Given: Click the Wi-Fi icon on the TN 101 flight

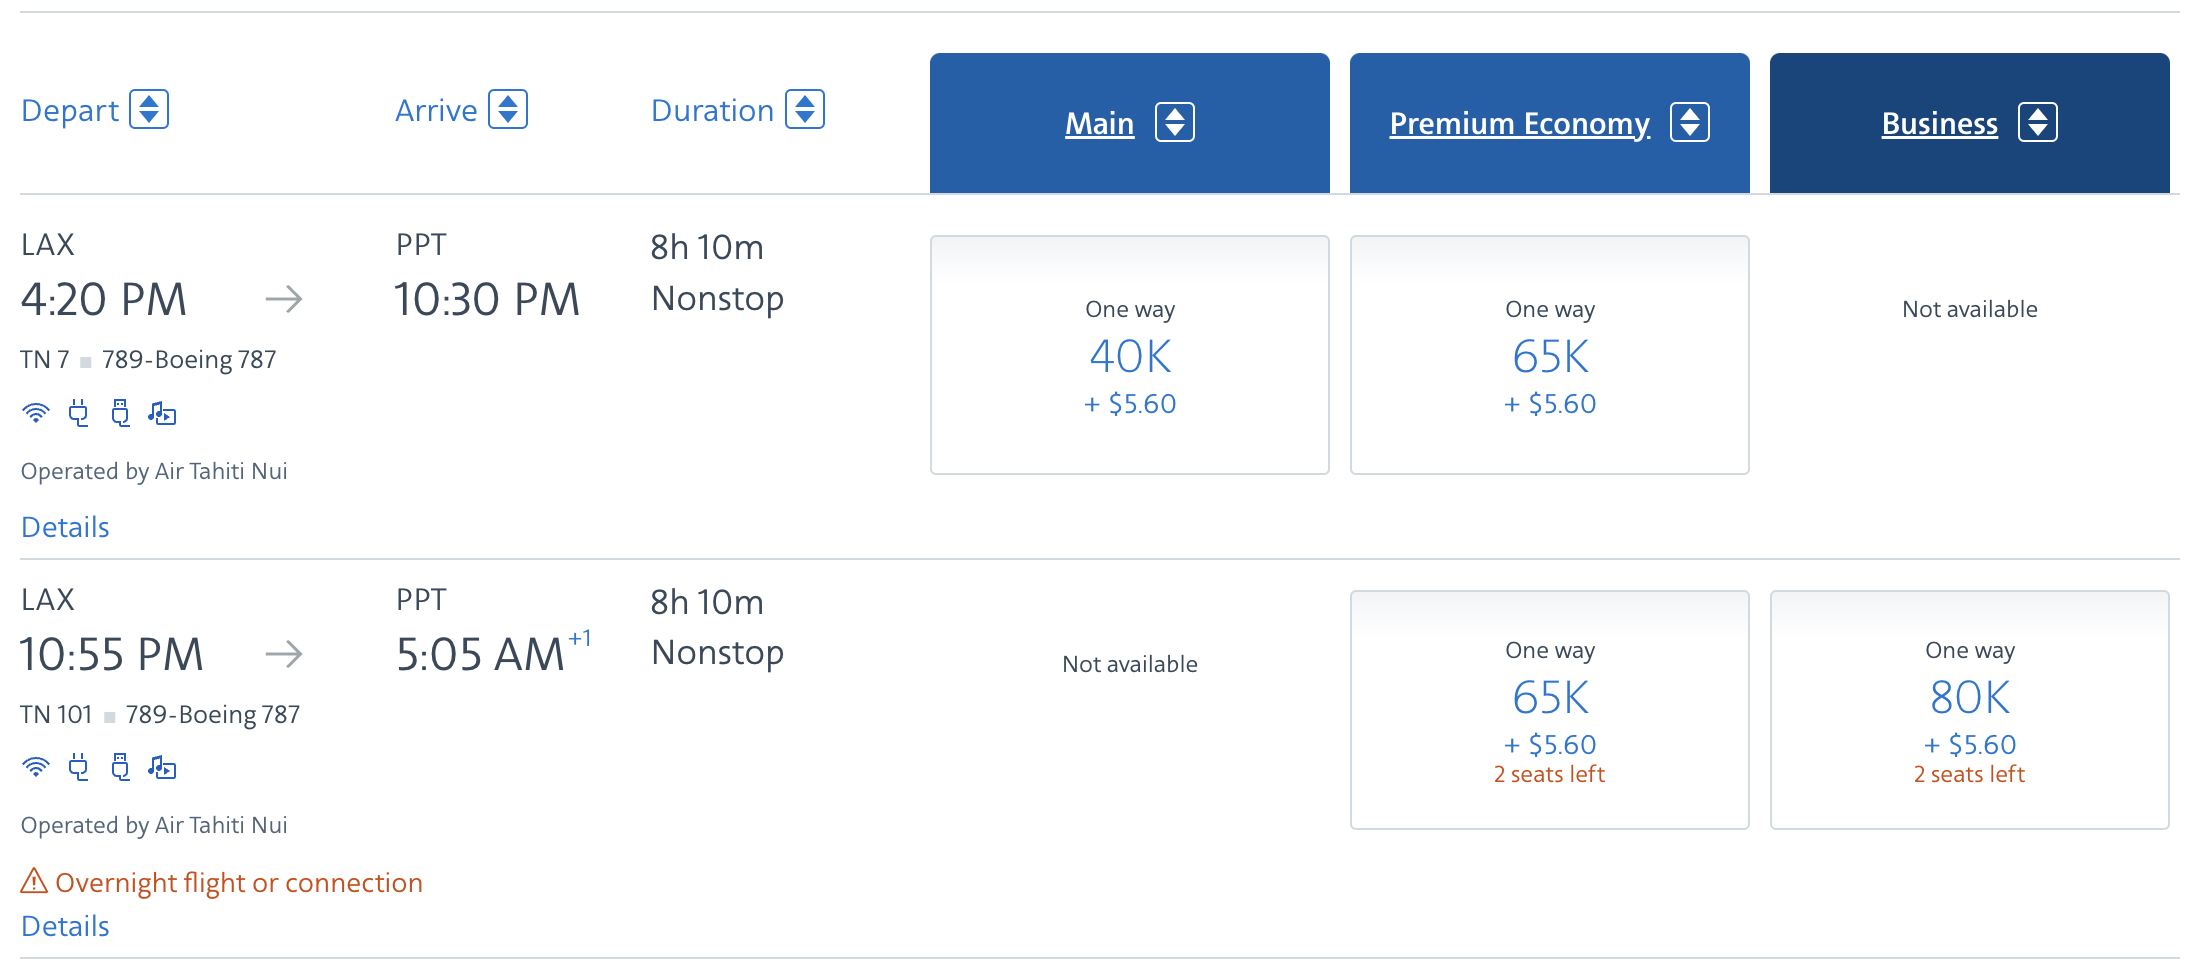Looking at the screenshot, I should (36, 768).
